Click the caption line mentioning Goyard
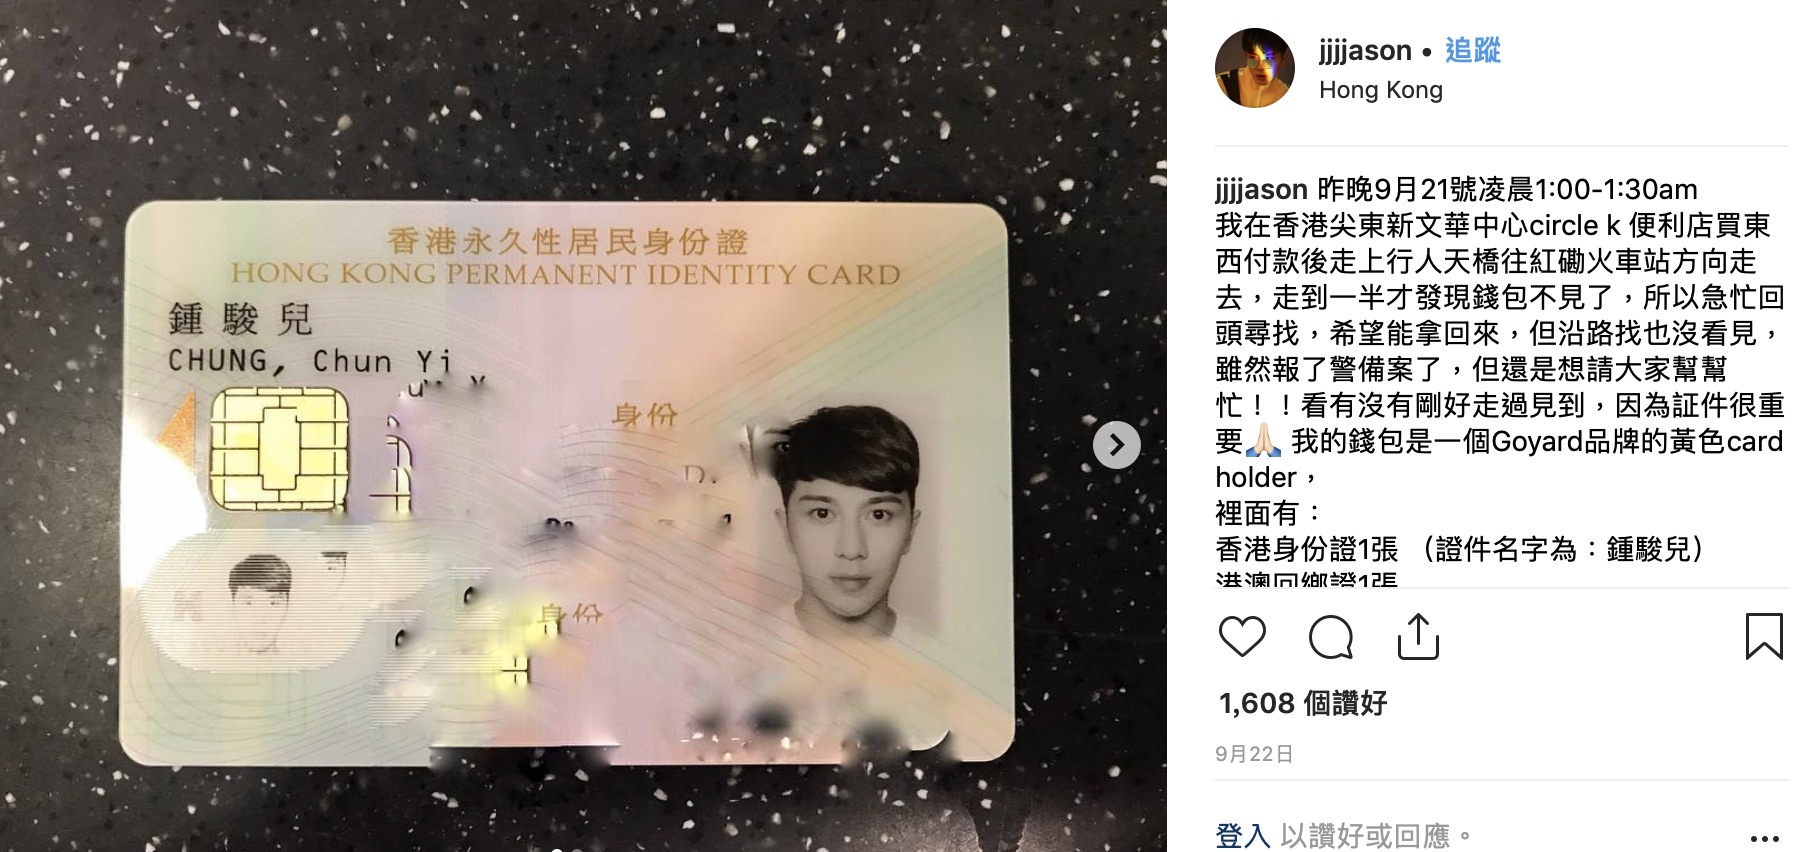This screenshot has height=852, width=1793. click(x=1499, y=441)
